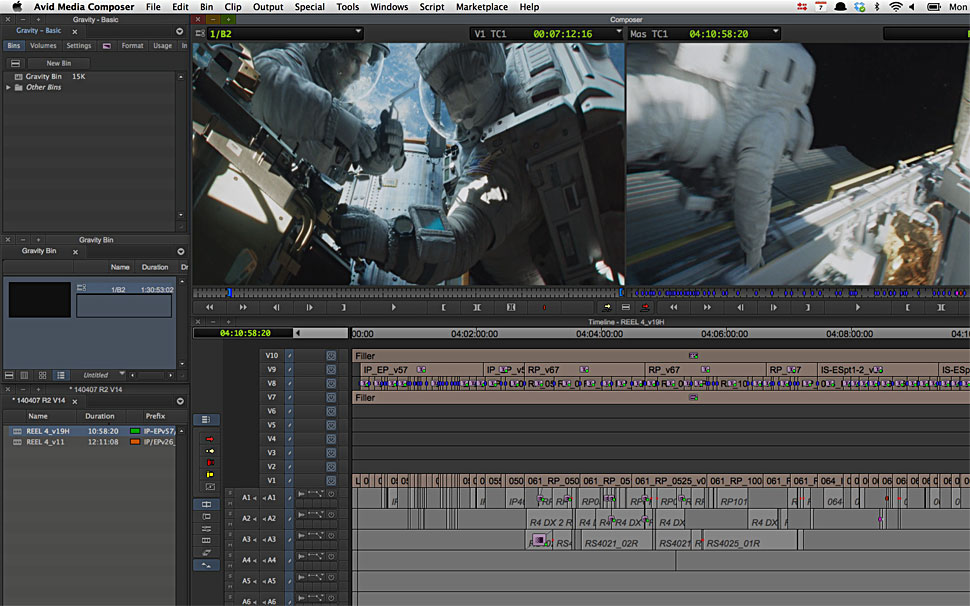Select the REEL 4_v11 sequence row

click(45, 441)
